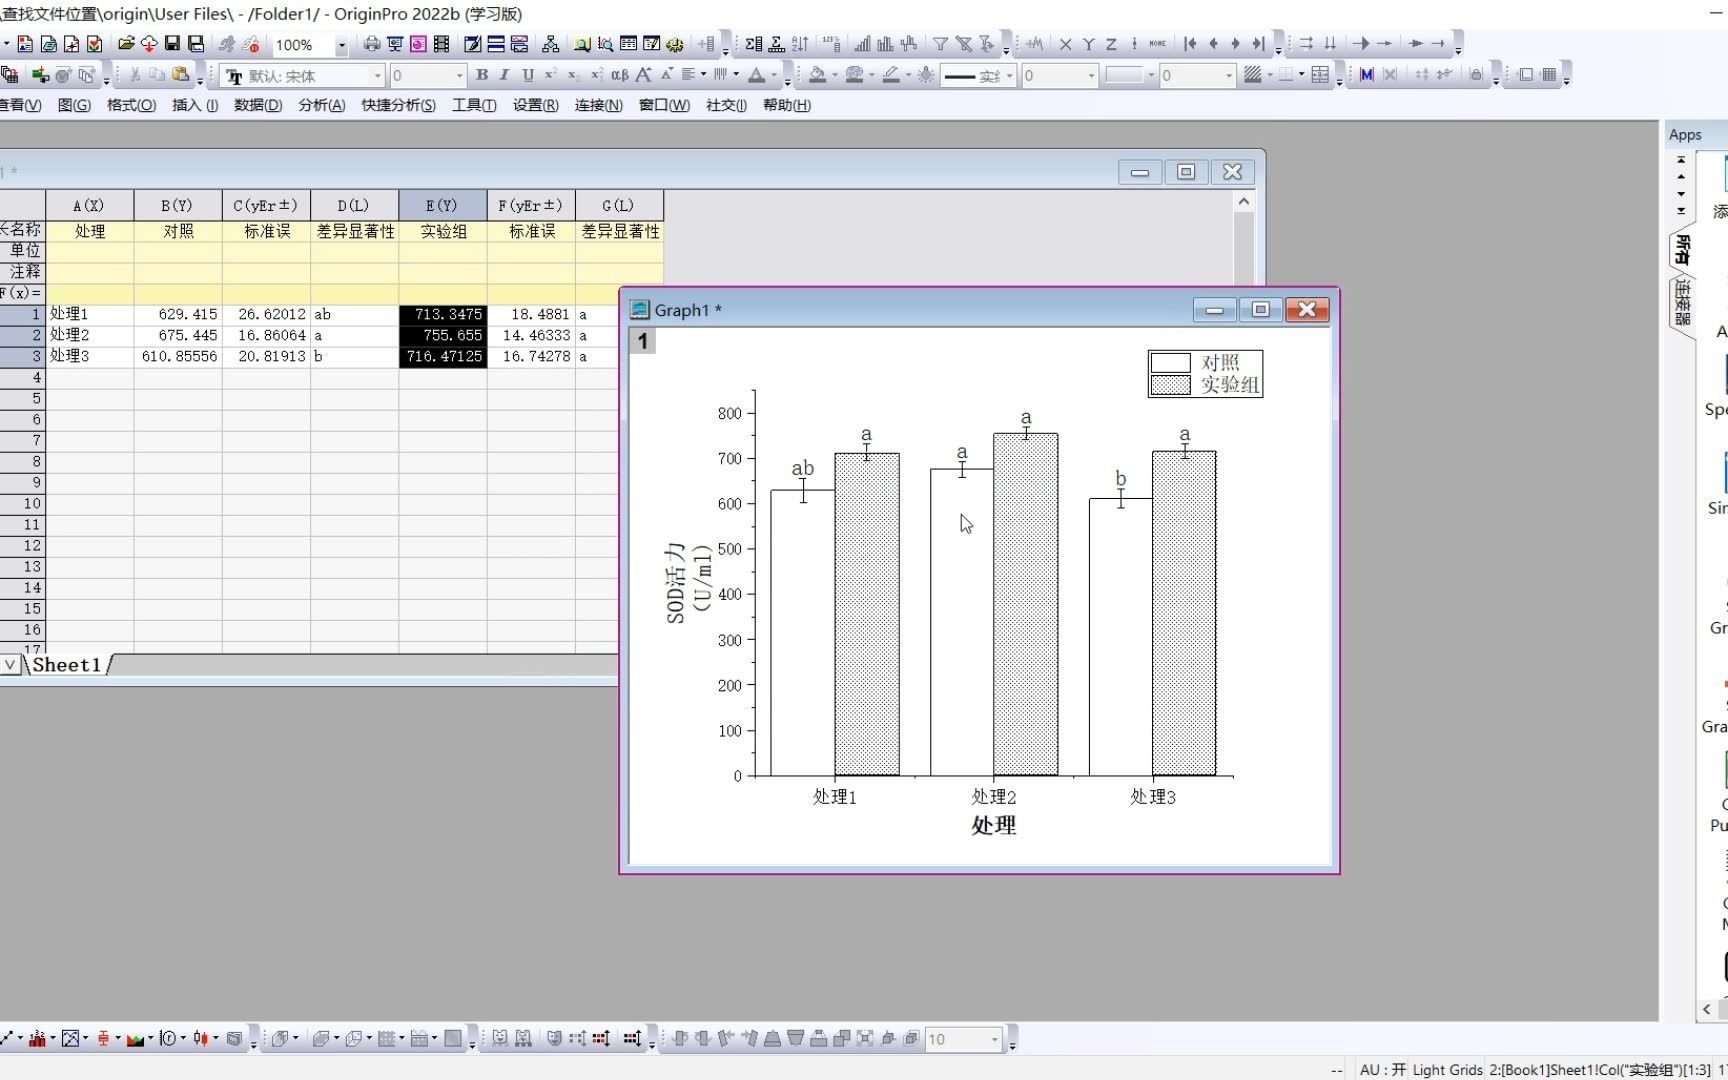Click cell containing 675.445
The height and width of the screenshot is (1080, 1728).
(x=178, y=335)
